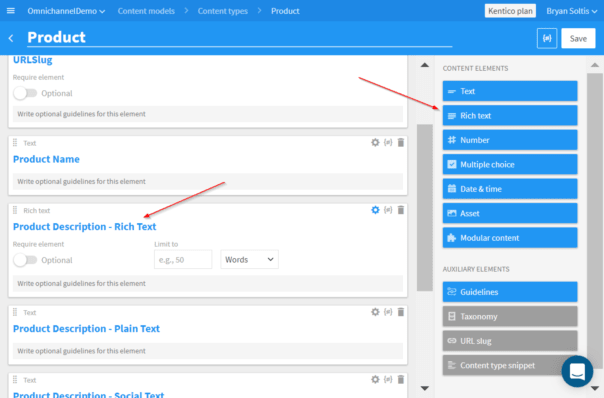Click the URL slug auxiliary element
This screenshot has height=398, width=604.
pos(510,341)
